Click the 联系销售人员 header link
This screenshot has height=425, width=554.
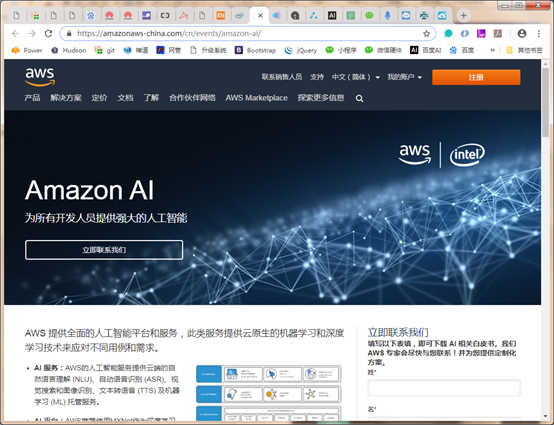(282, 77)
